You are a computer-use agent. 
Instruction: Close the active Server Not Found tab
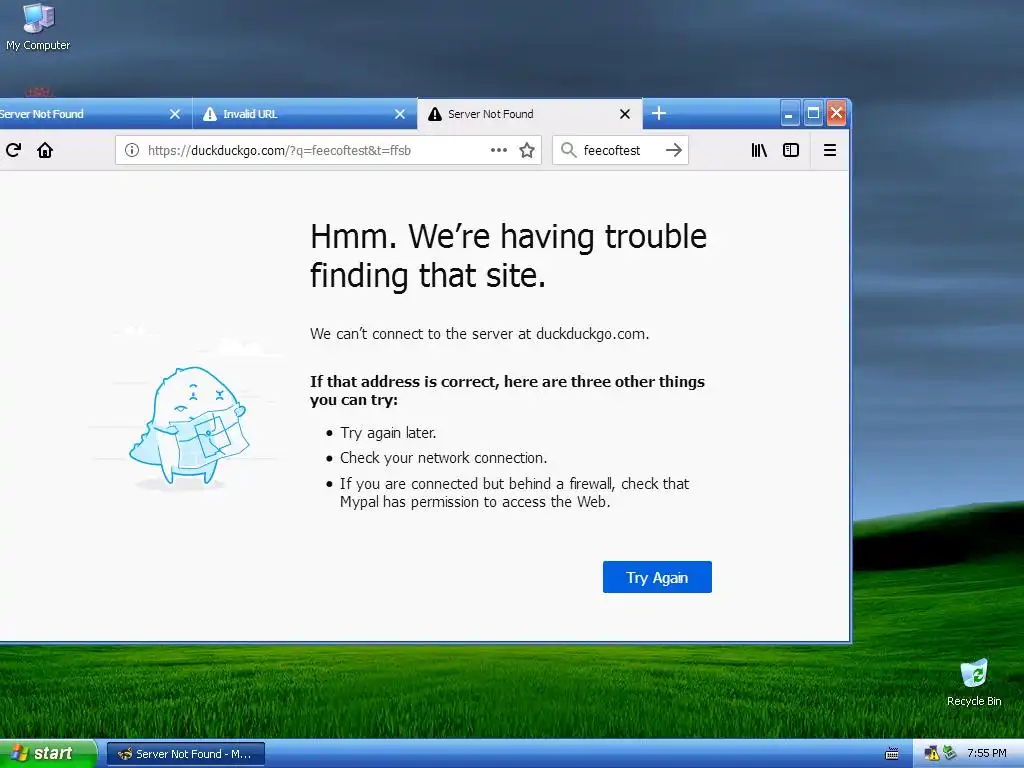pyautogui.click(x=625, y=114)
